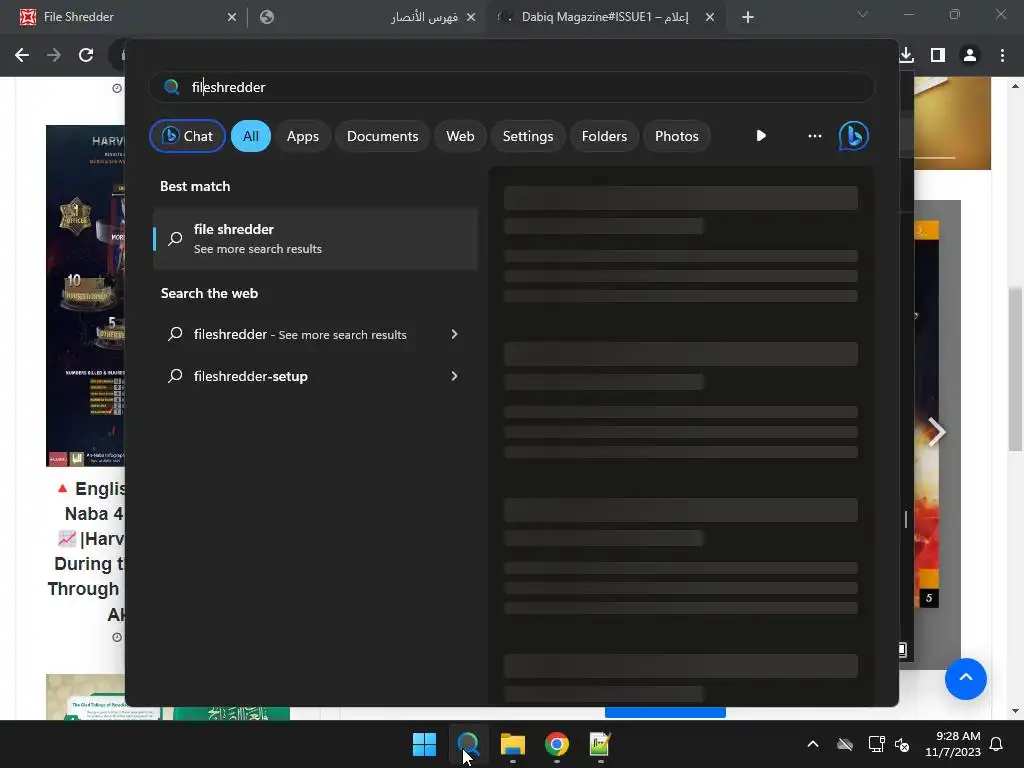Click the next-slide arrow on the webpage
Viewport: 1024px width, 768px height.
(x=936, y=432)
